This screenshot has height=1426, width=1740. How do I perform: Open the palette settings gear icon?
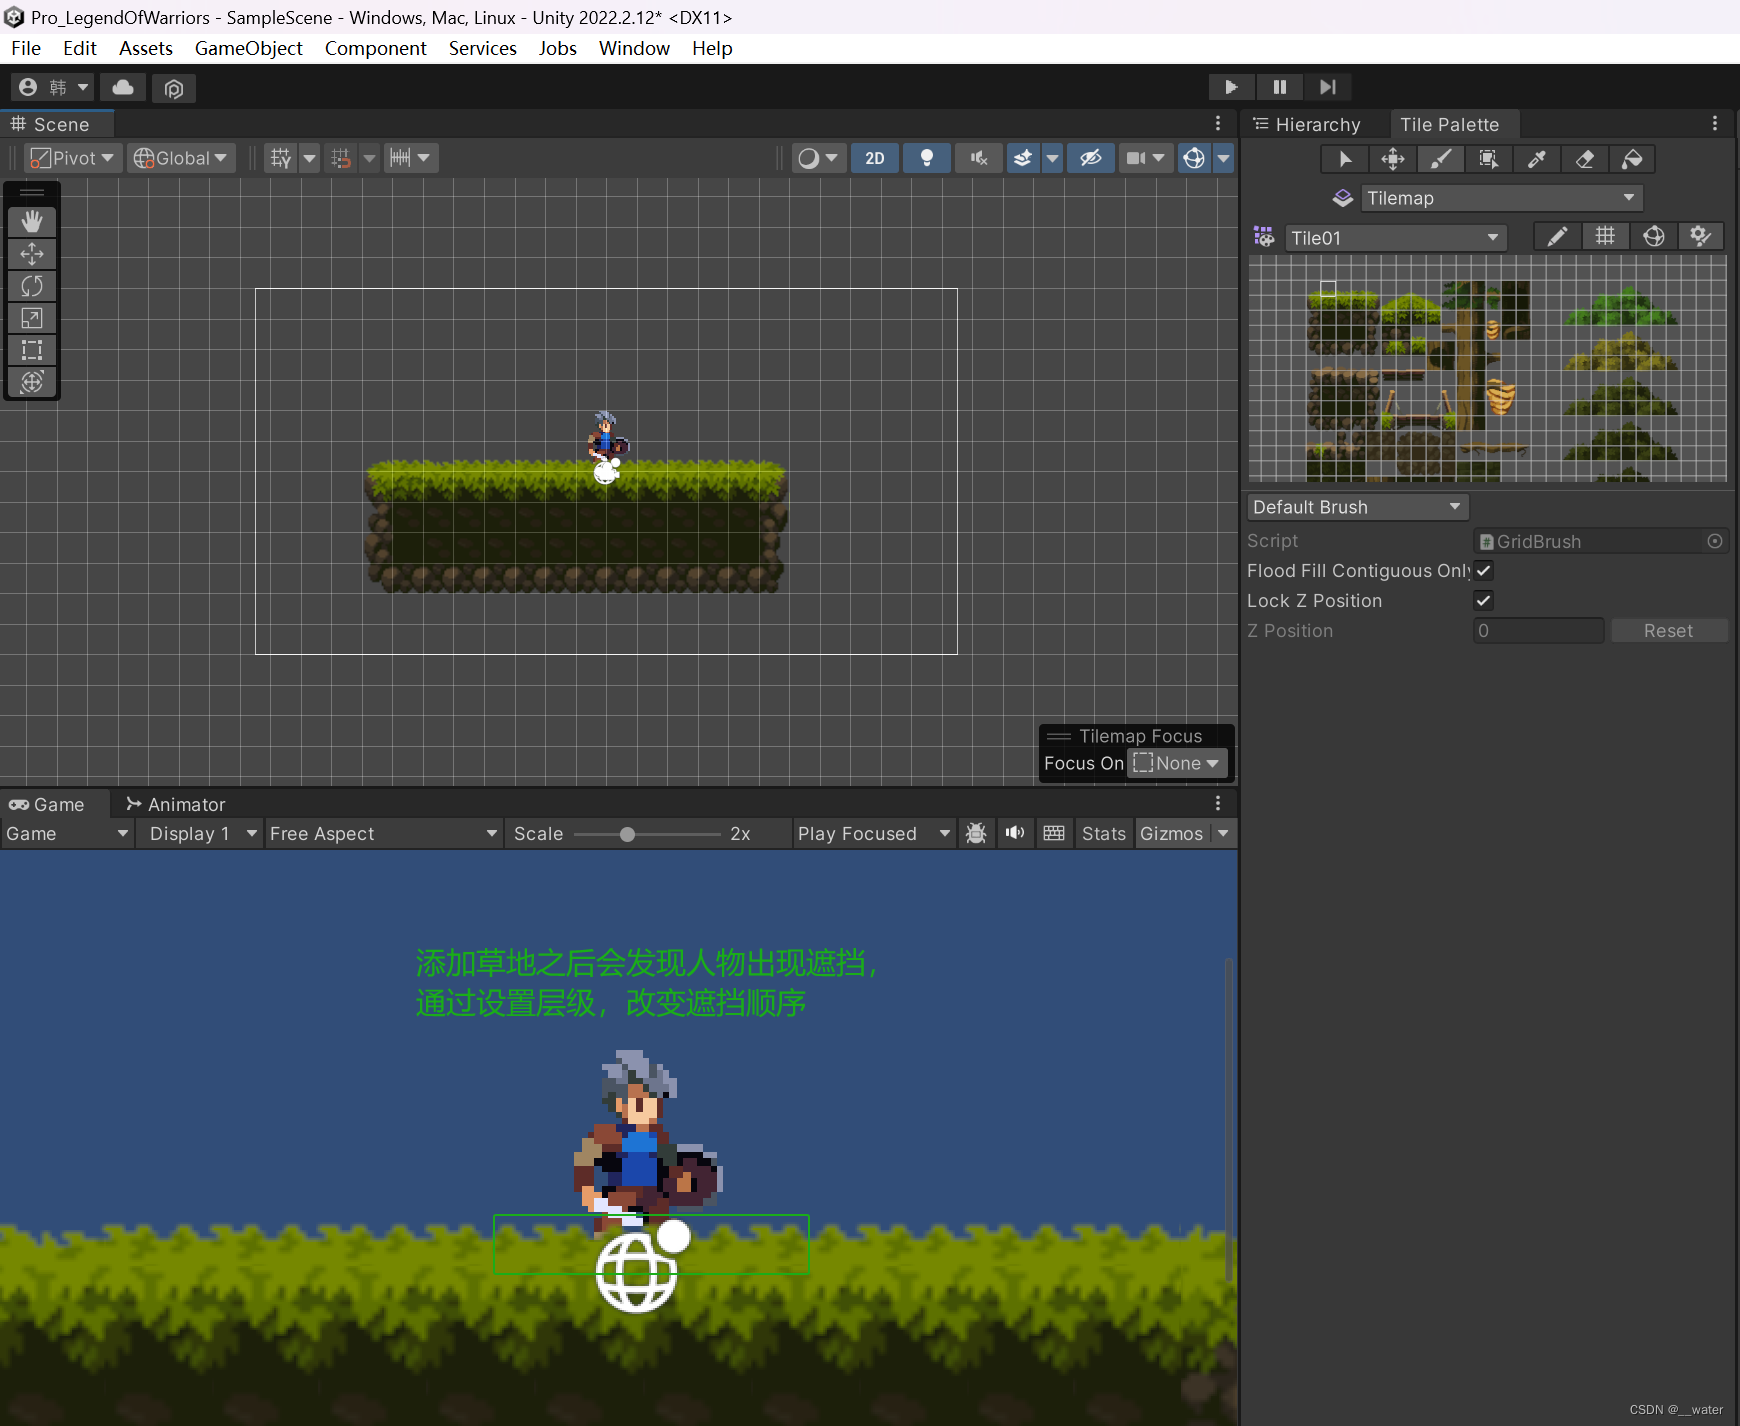[x=1700, y=237]
